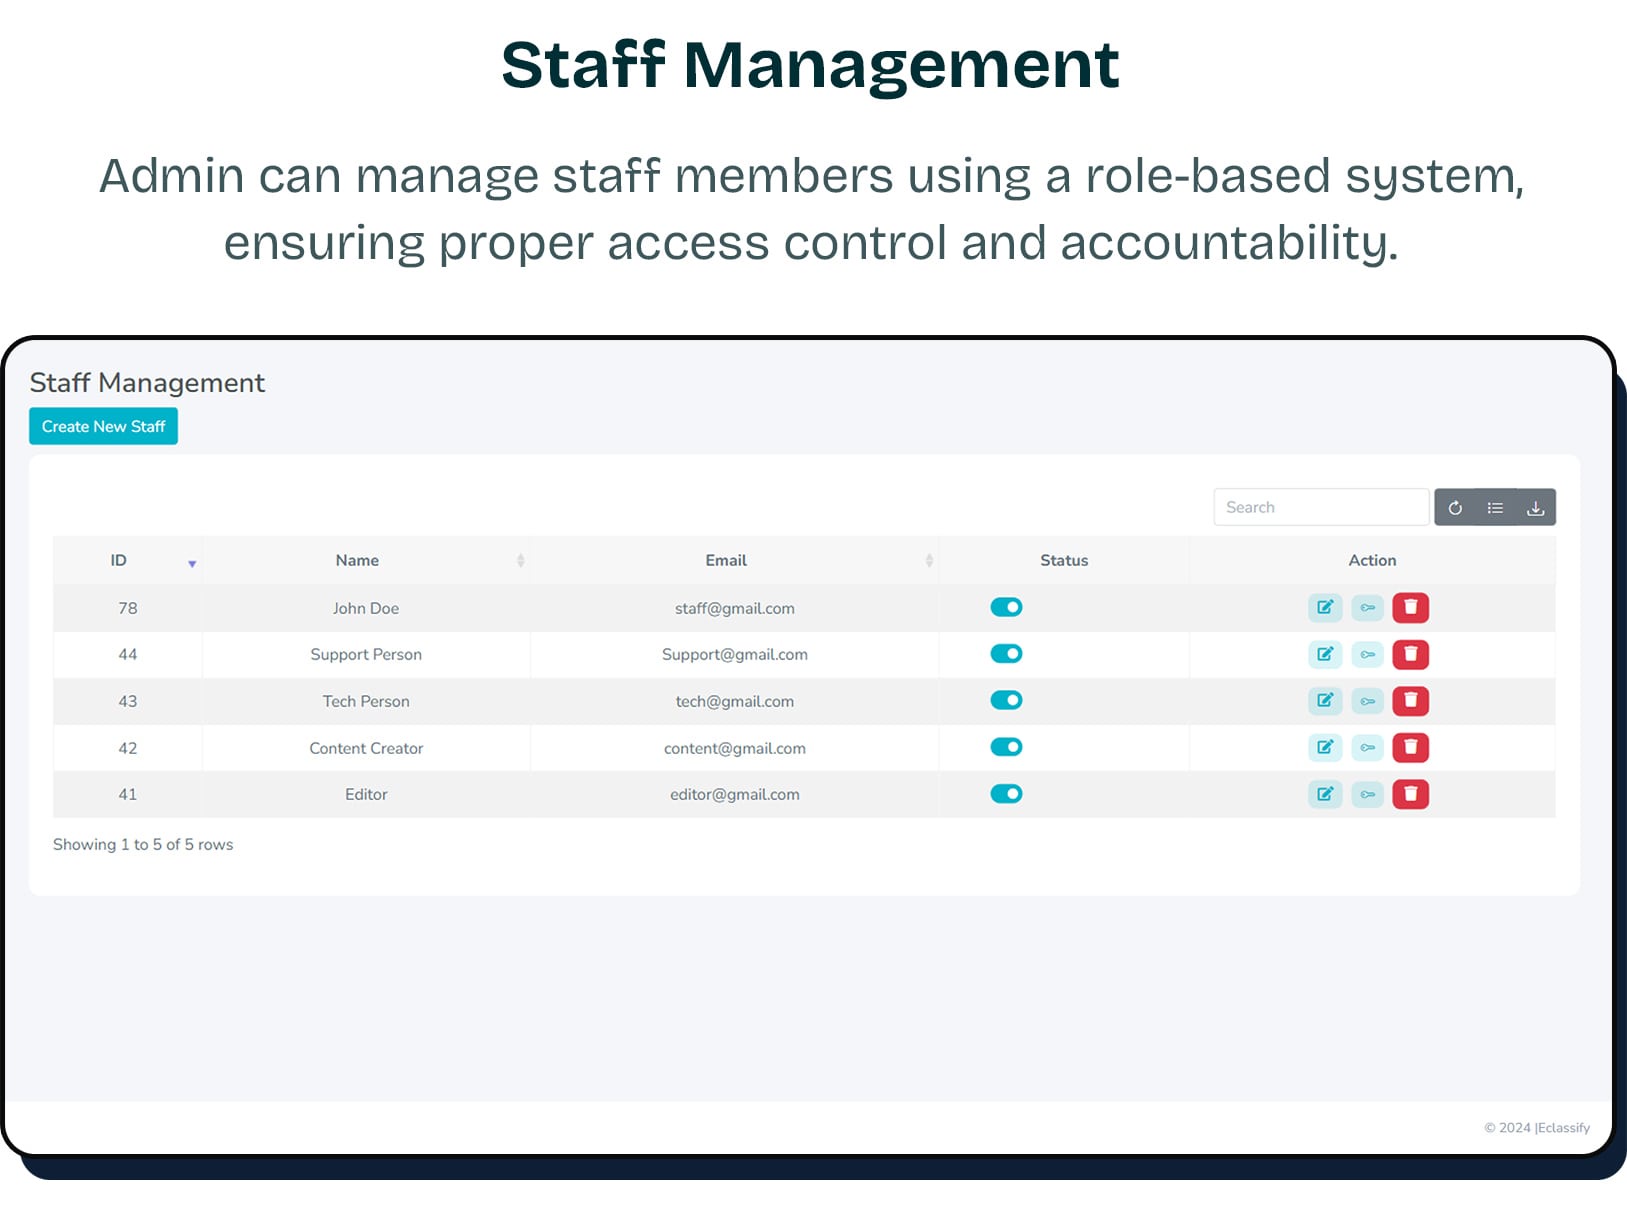Click the edit icon for Content Creator
1627x1210 pixels.
tap(1325, 747)
